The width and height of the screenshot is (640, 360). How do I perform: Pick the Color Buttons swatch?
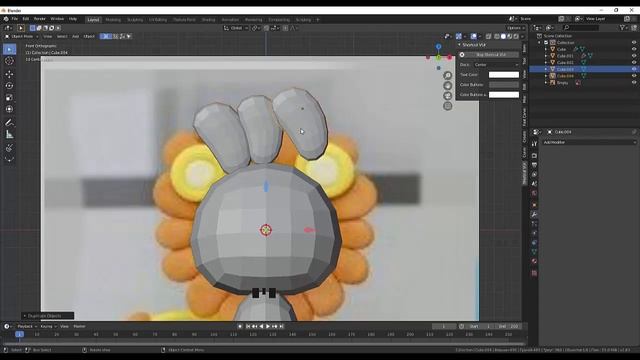pos(504,85)
